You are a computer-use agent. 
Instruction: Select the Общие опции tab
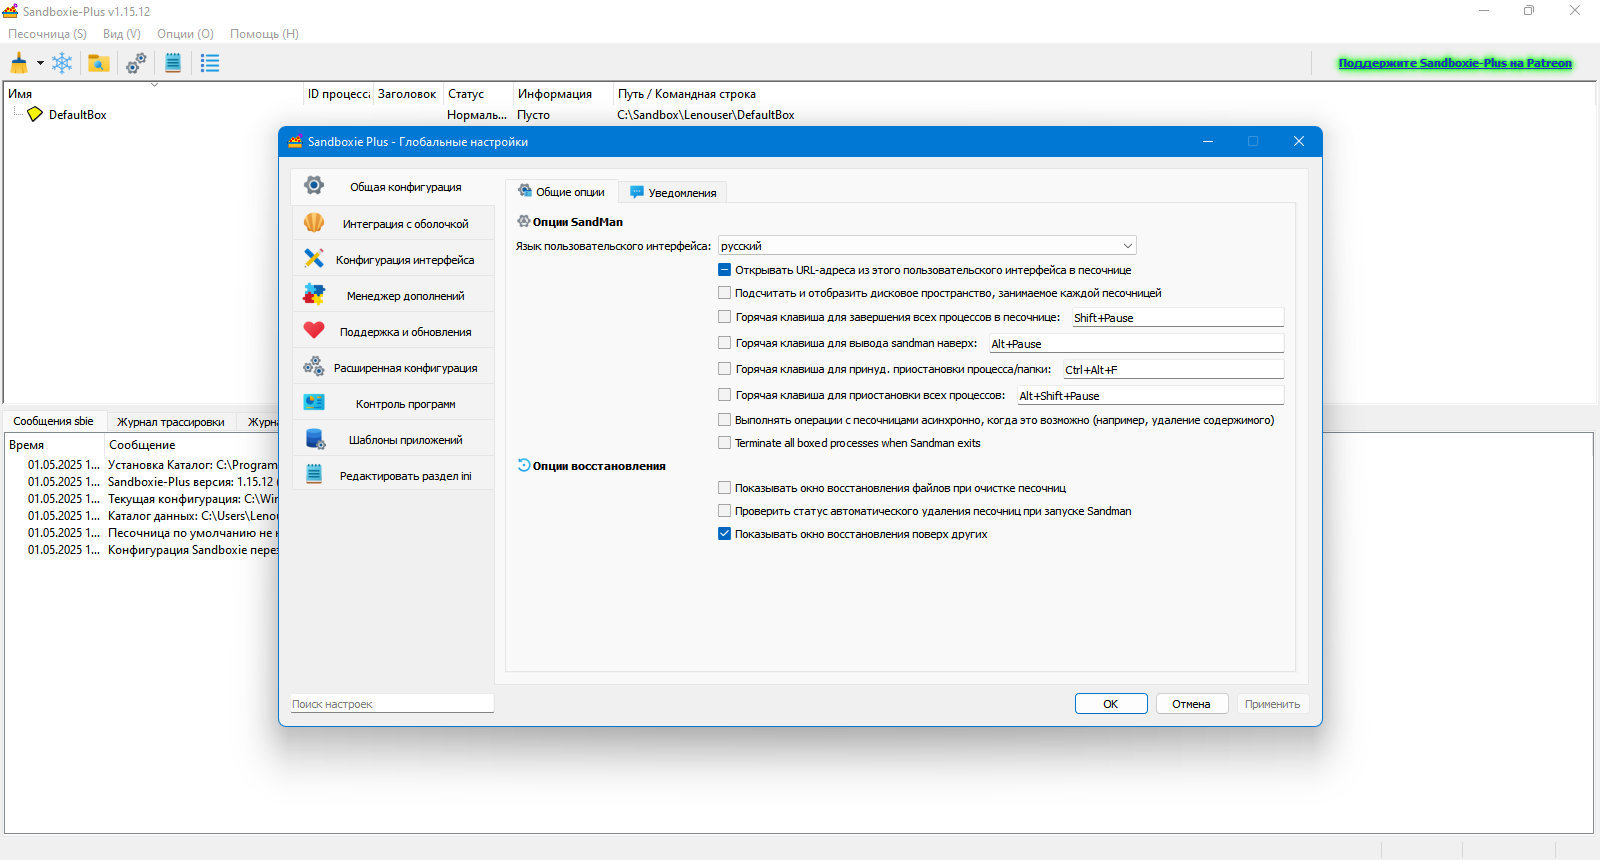561,191
